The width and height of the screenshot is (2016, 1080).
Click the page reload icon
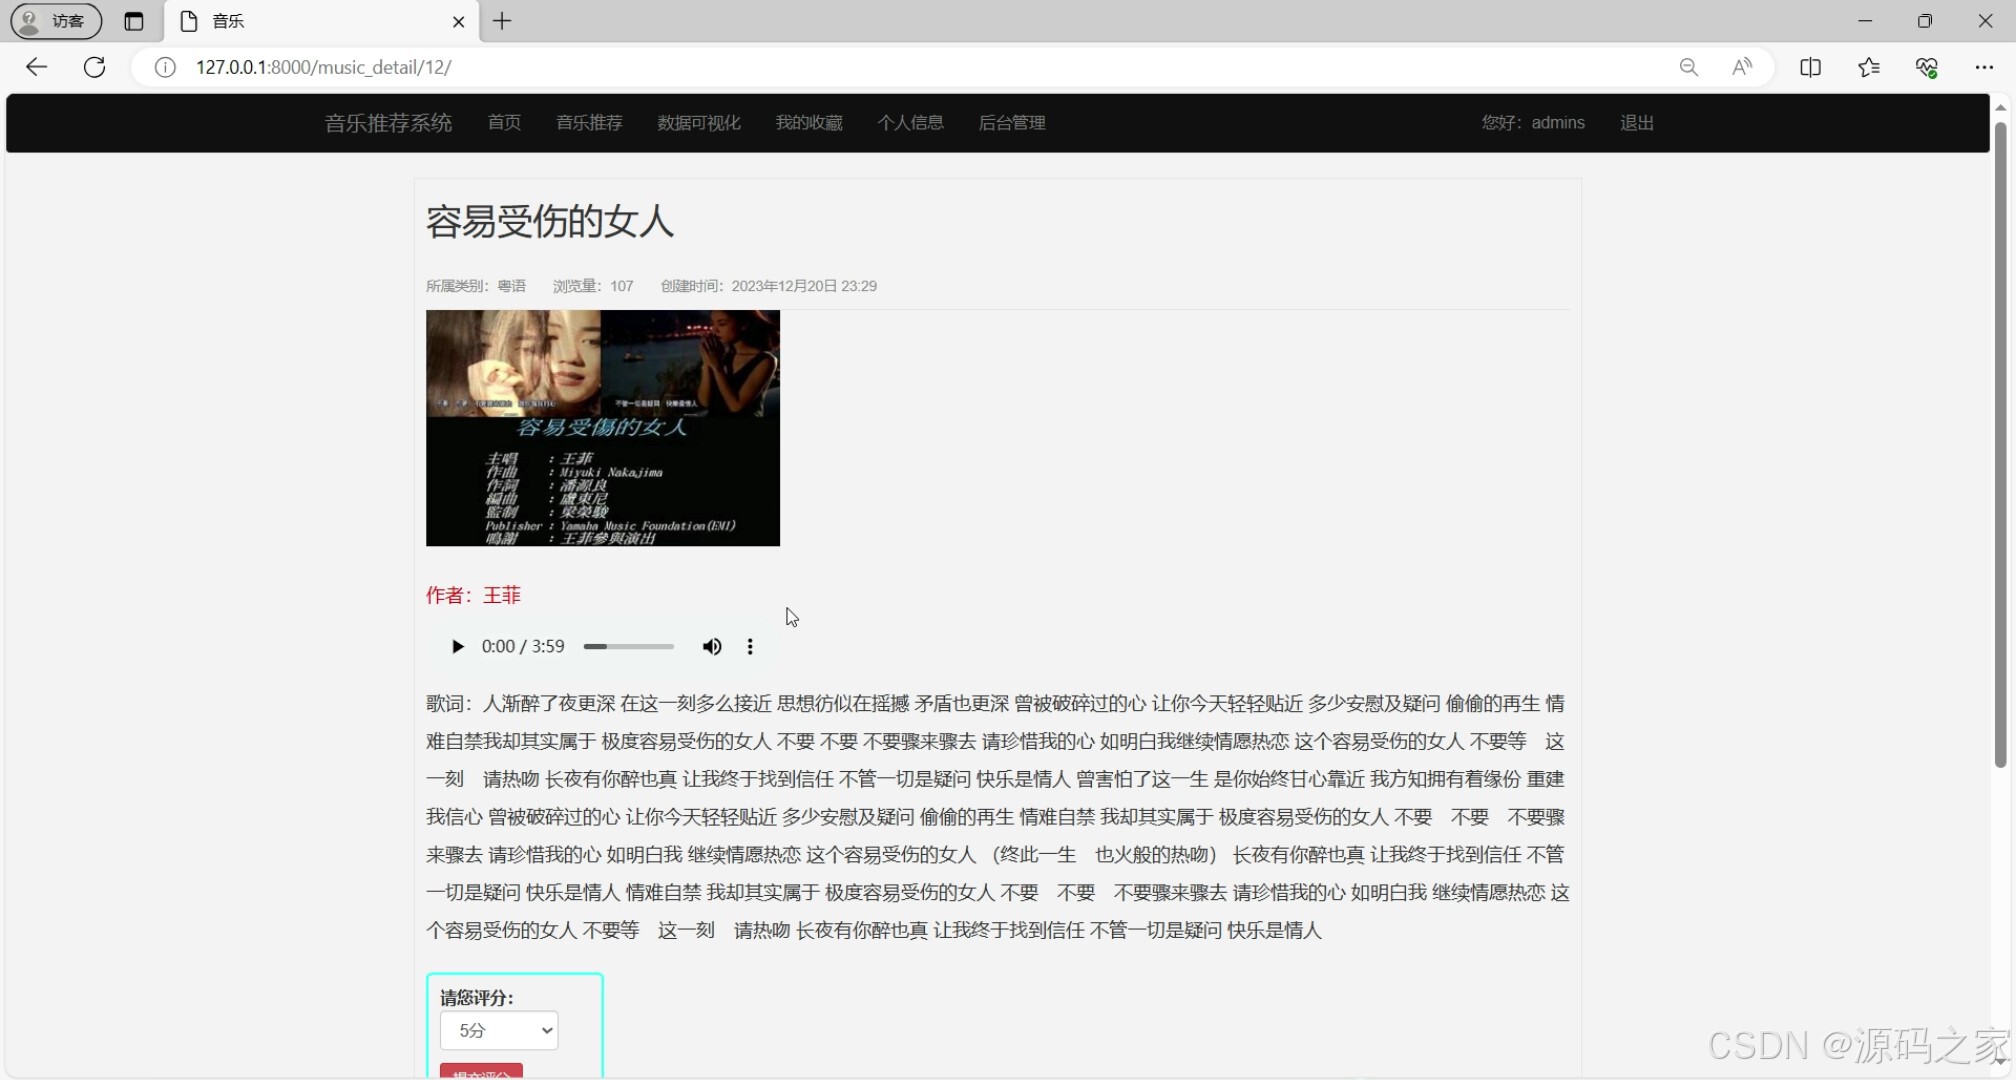94,67
